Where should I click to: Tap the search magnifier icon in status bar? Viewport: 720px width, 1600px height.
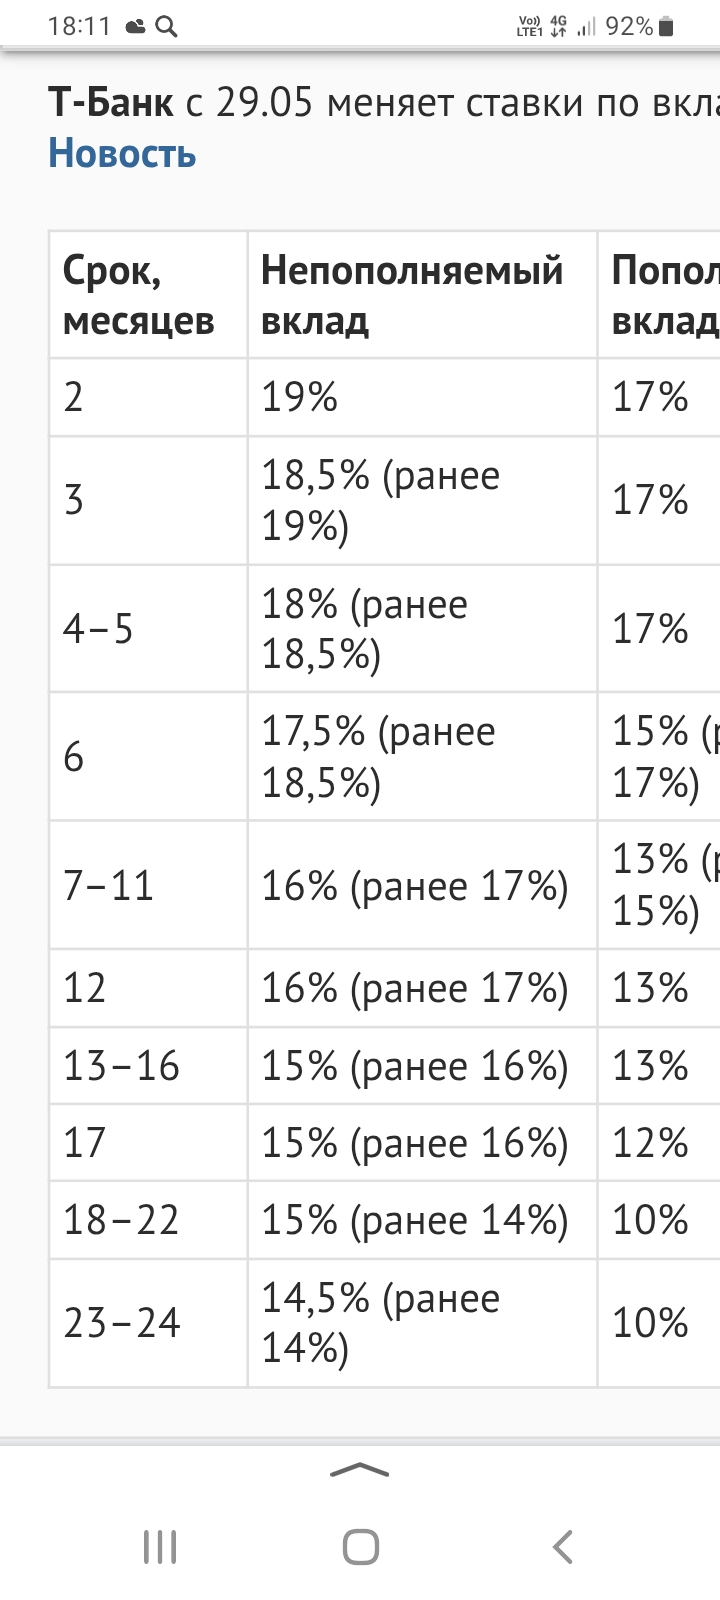click(x=167, y=27)
